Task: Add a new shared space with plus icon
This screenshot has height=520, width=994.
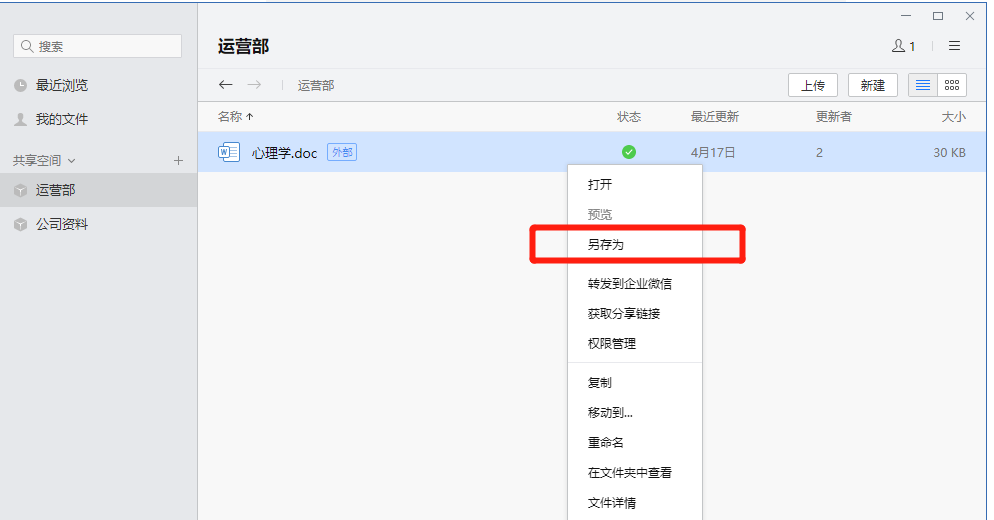Action: [178, 161]
